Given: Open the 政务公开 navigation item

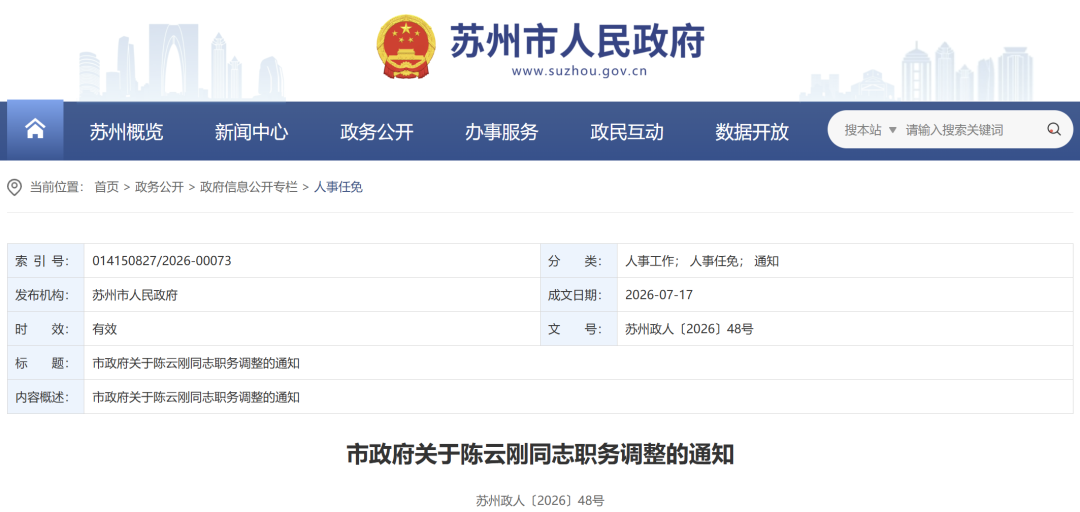Looking at the screenshot, I should pos(377,131).
